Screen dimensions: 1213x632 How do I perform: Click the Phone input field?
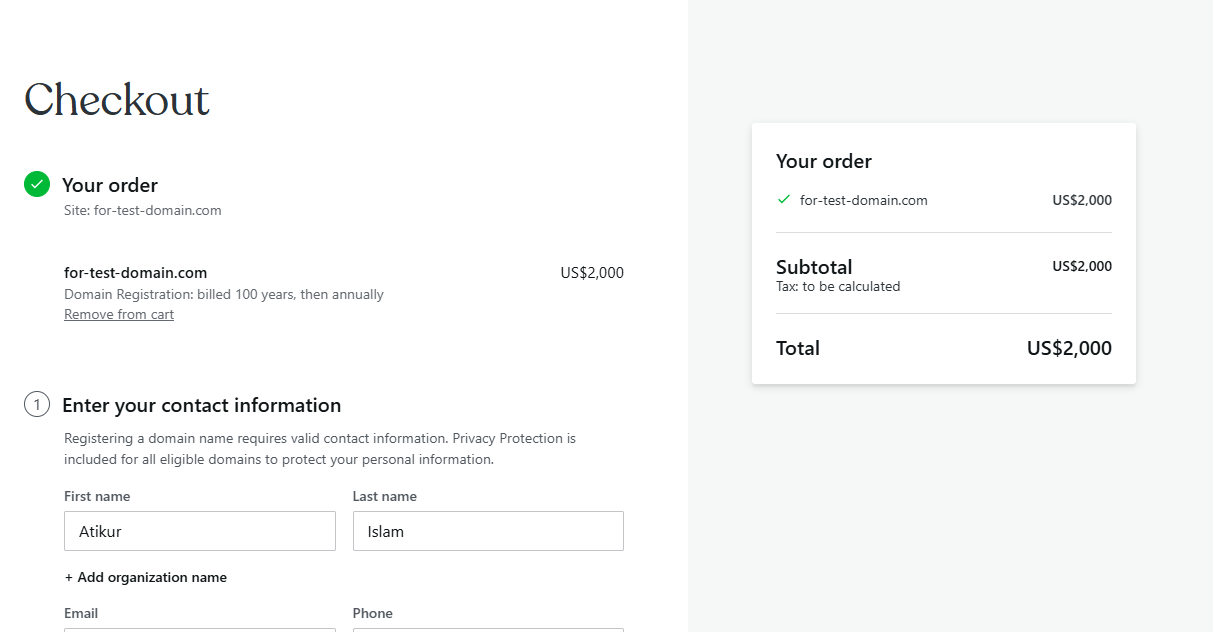(x=488, y=630)
